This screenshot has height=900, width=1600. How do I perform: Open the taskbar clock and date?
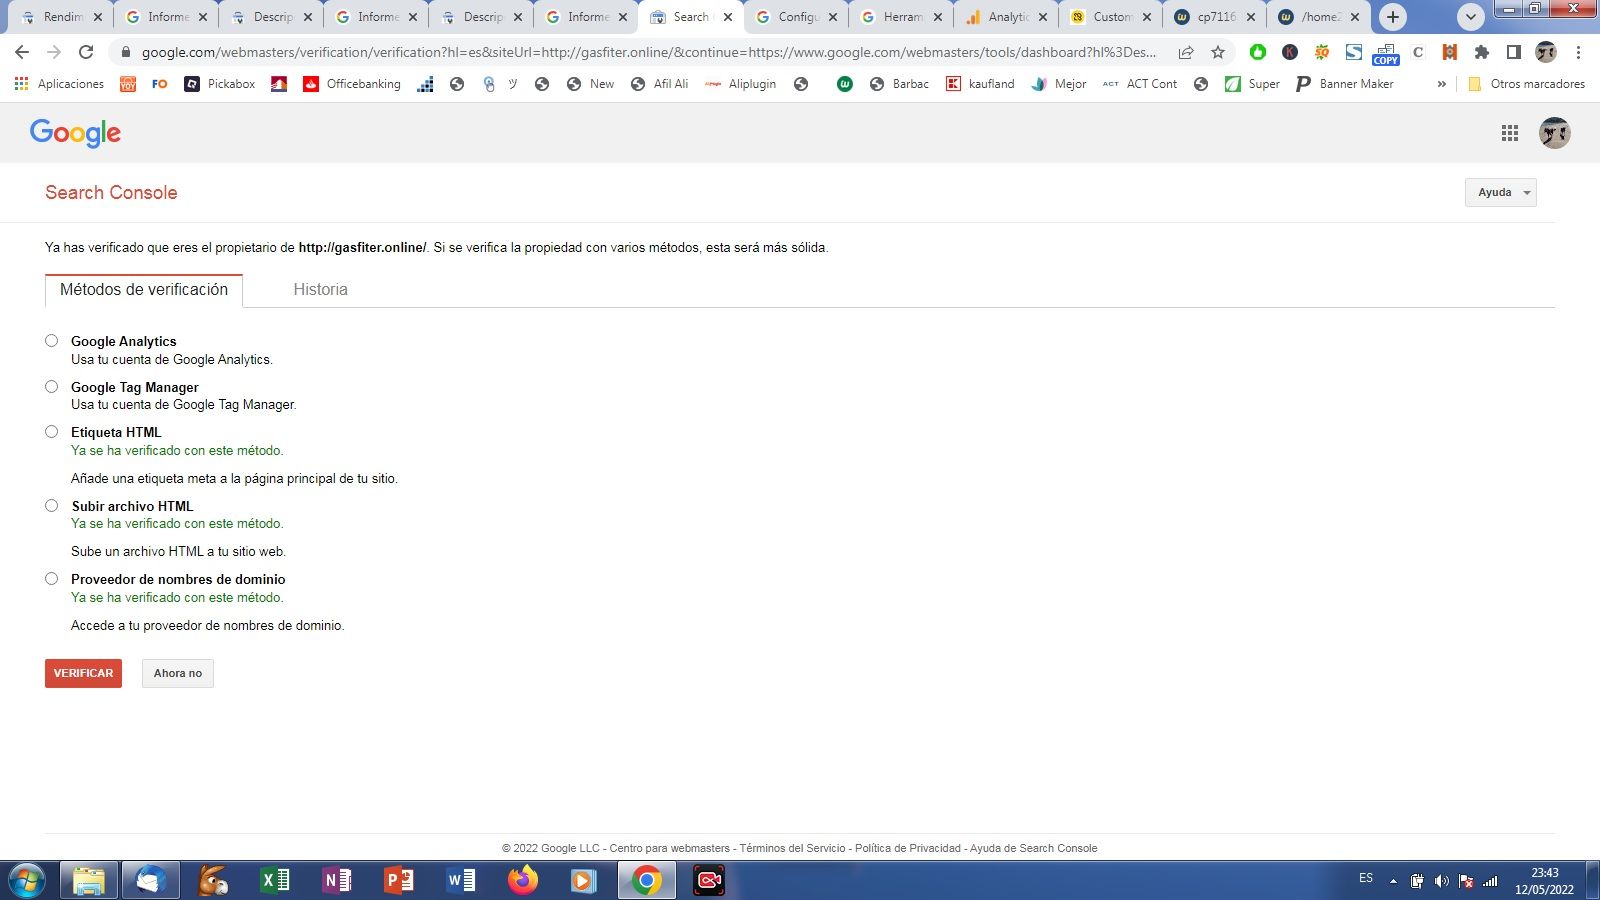pyautogui.click(x=1544, y=881)
